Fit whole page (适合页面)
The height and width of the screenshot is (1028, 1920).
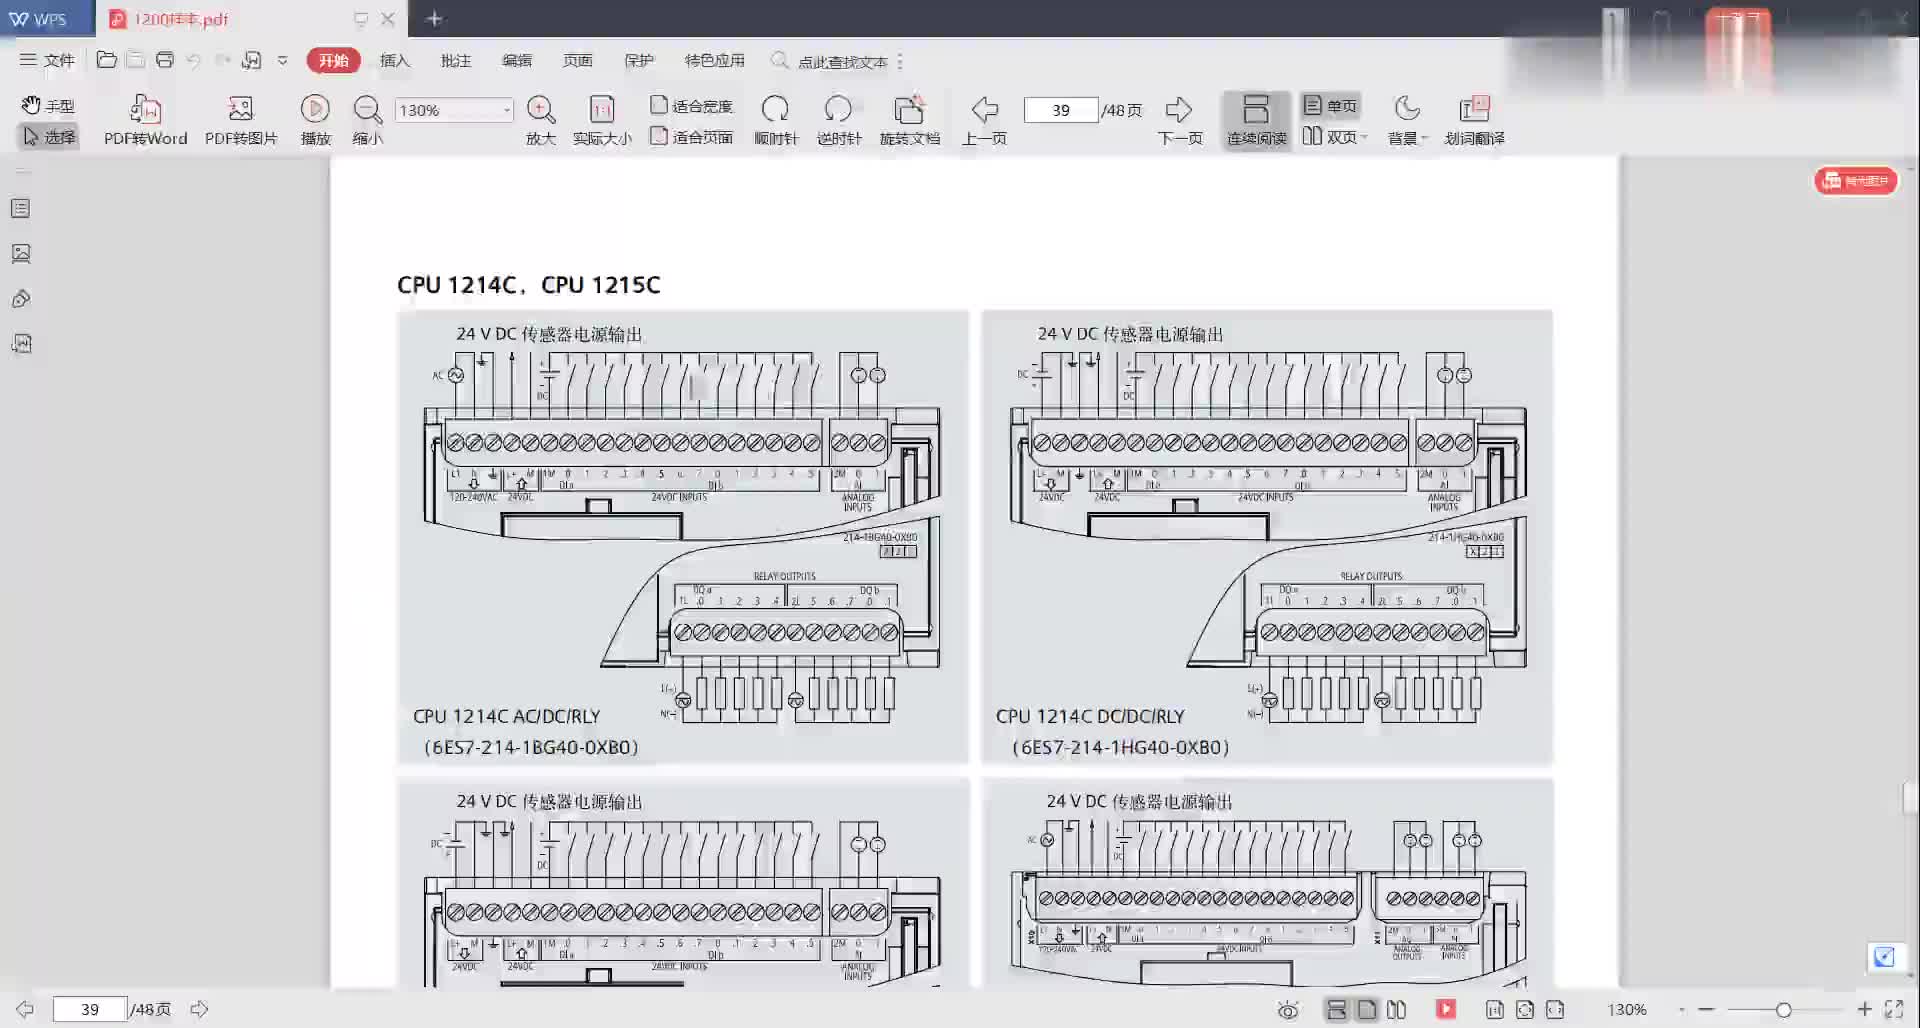point(691,136)
